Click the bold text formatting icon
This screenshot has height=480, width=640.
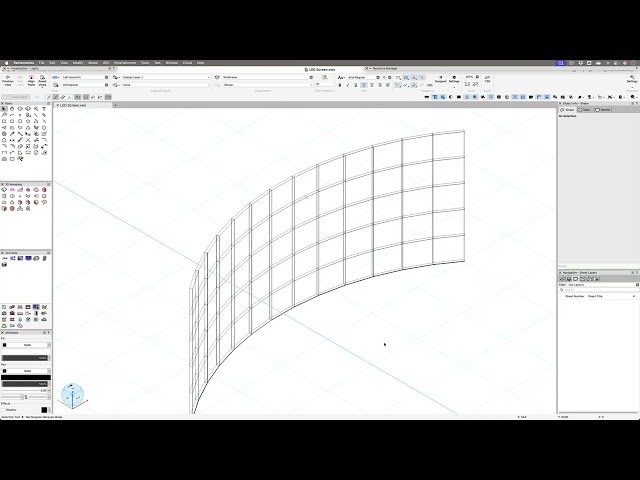pyautogui.click(x=340, y=85)
